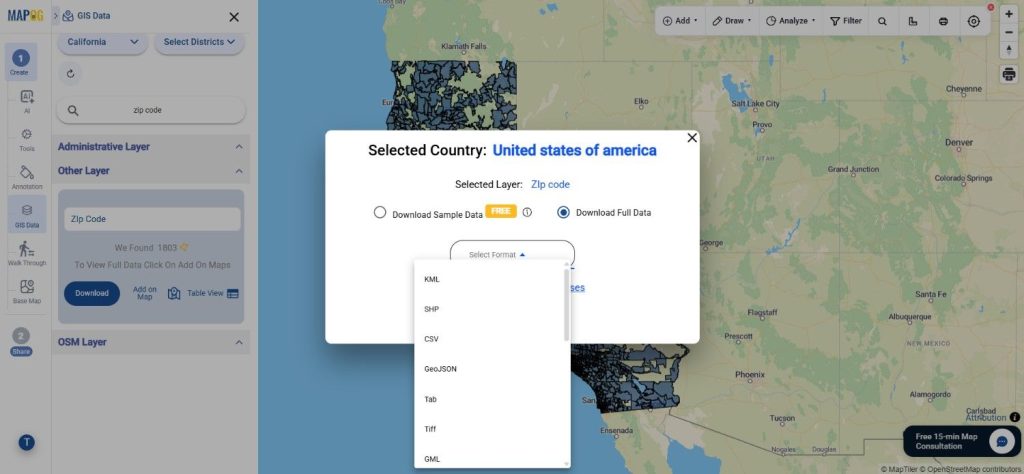The image size is (1024, 474).
Task: Click the search magnifier in layer search
Action: click(x=73, y=111)
